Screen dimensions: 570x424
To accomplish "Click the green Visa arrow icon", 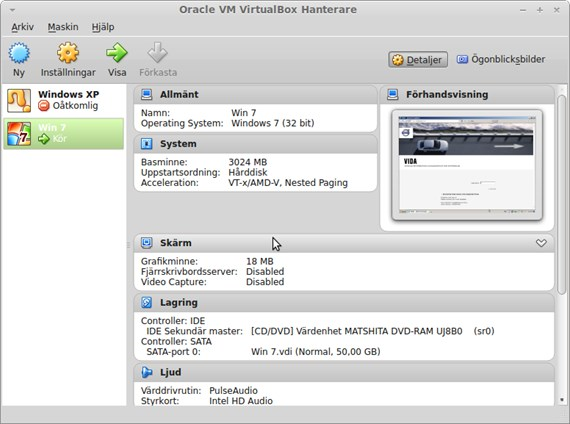I will coord(117,53).
